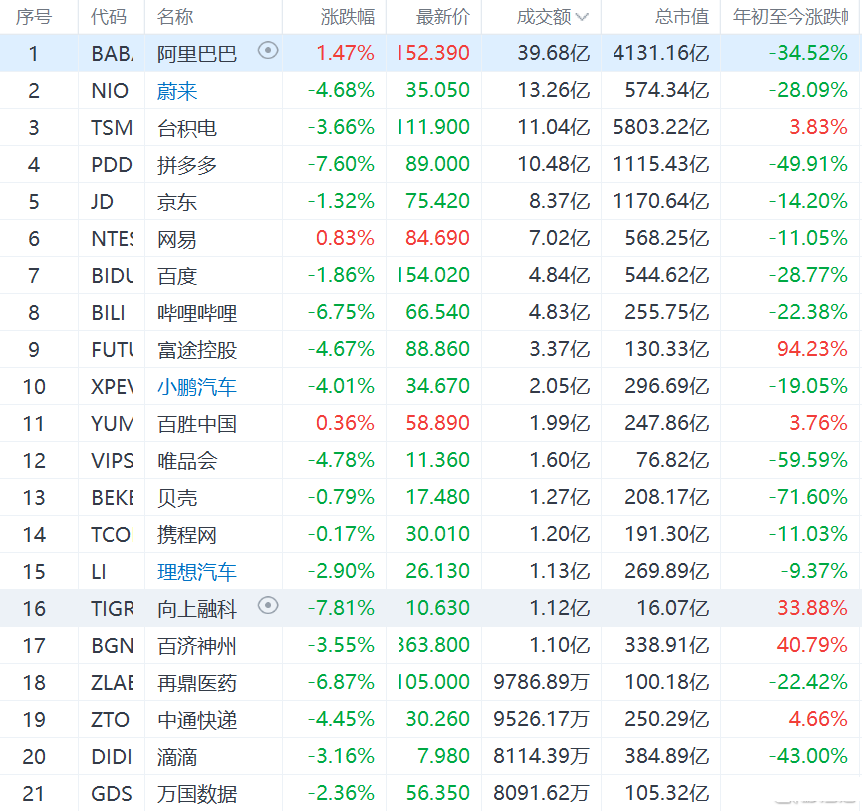Image resolution: width=862 pixels, height=811 pixels.
Task: Select the 携程网 stock name
Action: [187, 535]
